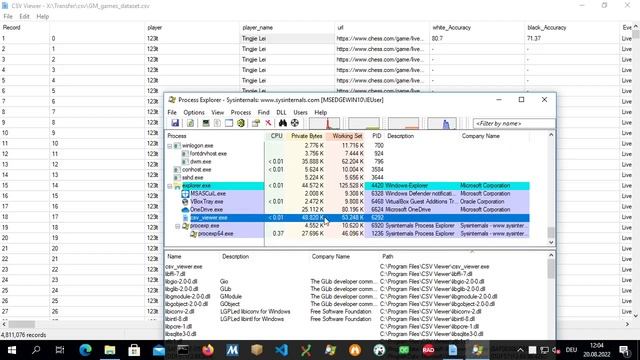640x360 pixels.
Task: Sort by the CPU column header
Action: (276, 136)
